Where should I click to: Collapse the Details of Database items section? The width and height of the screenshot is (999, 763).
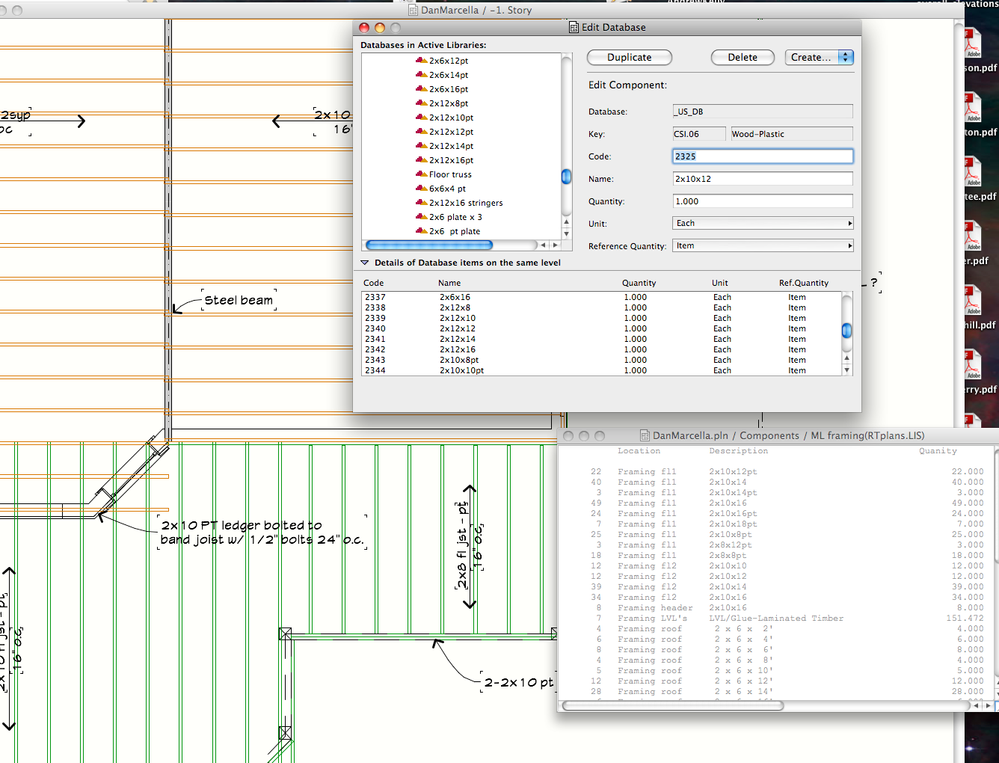pos(365,263)
